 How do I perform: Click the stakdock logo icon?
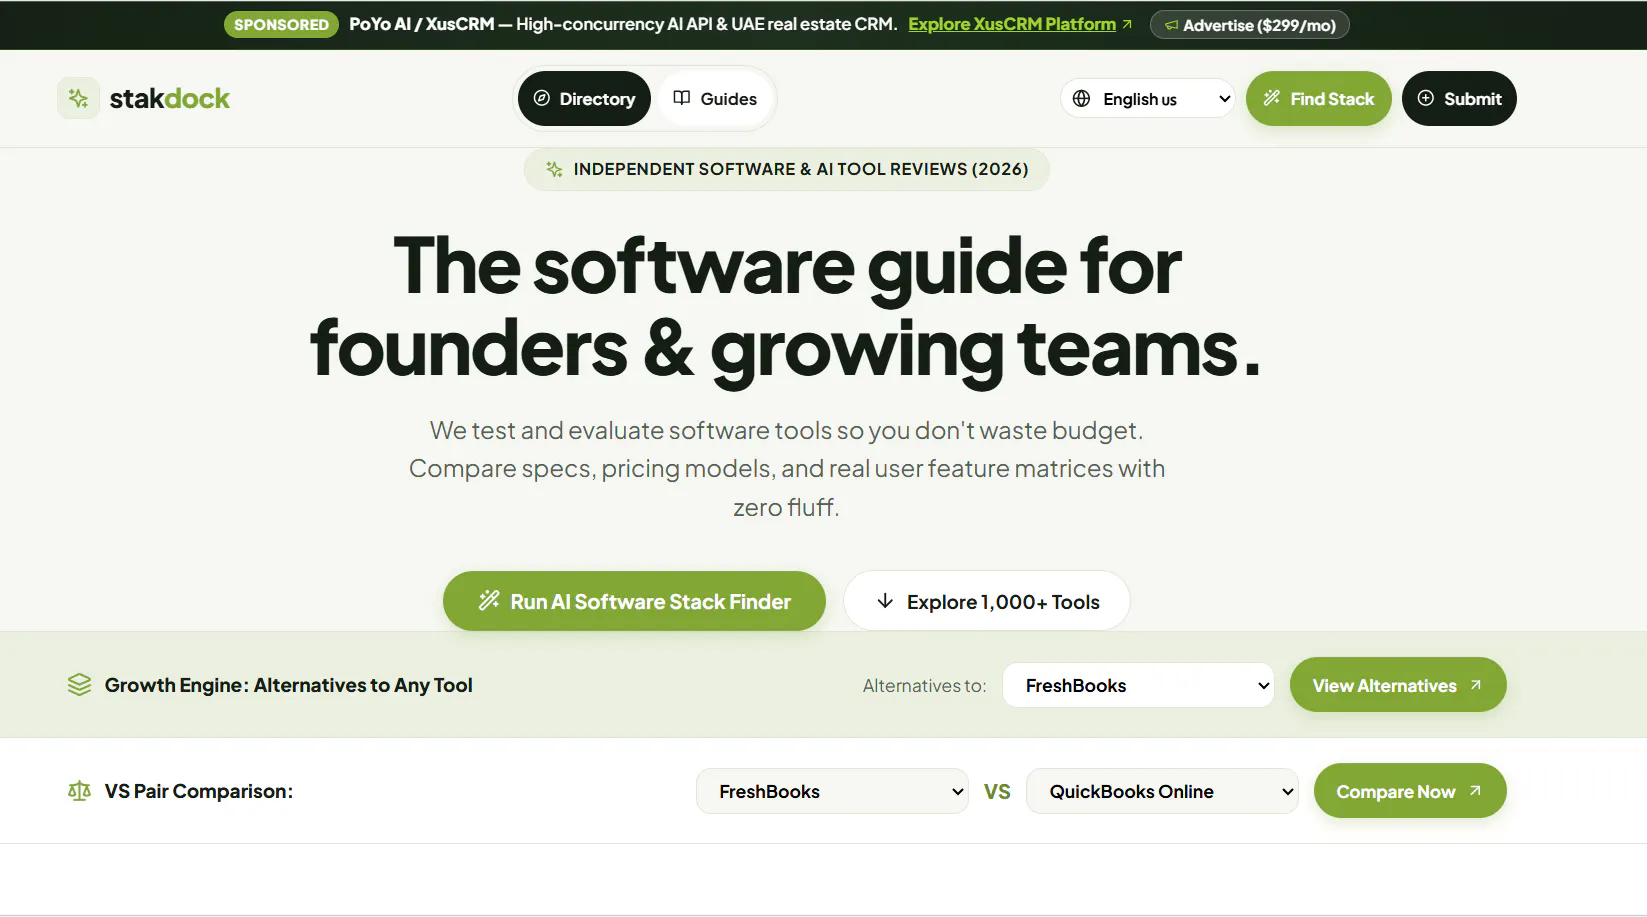pyautogui.click(x=78, y=98)
